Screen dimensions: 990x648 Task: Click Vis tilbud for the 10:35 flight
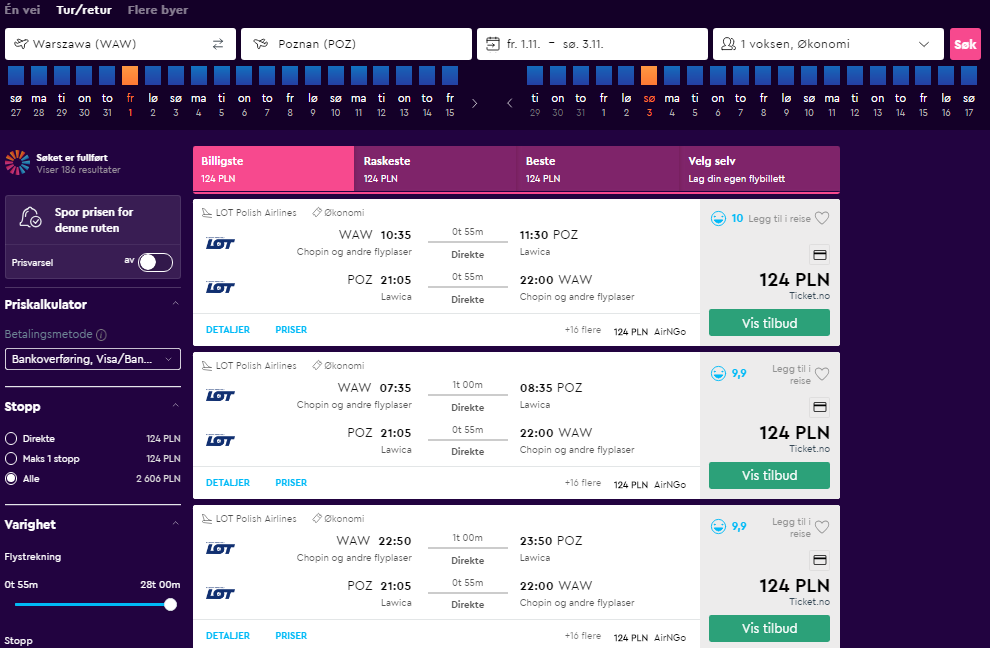[769, 323]
